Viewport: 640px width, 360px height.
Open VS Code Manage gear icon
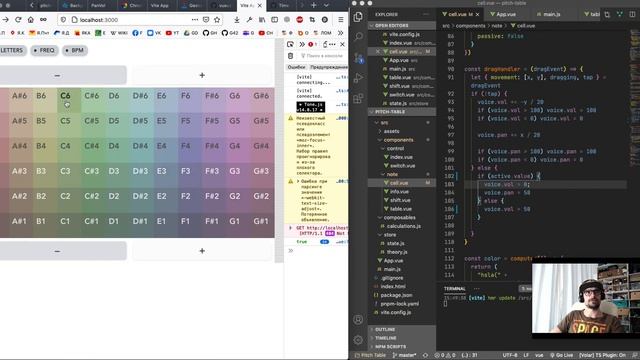[358, 340]
